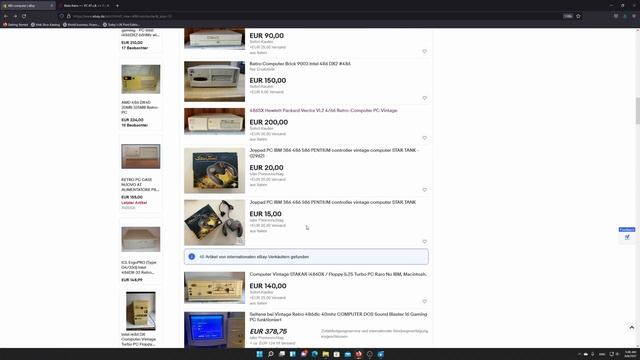The width and height of the screenshot is (640, 360).
Task: Click the browser address bar URL
Action: [122, 16]
